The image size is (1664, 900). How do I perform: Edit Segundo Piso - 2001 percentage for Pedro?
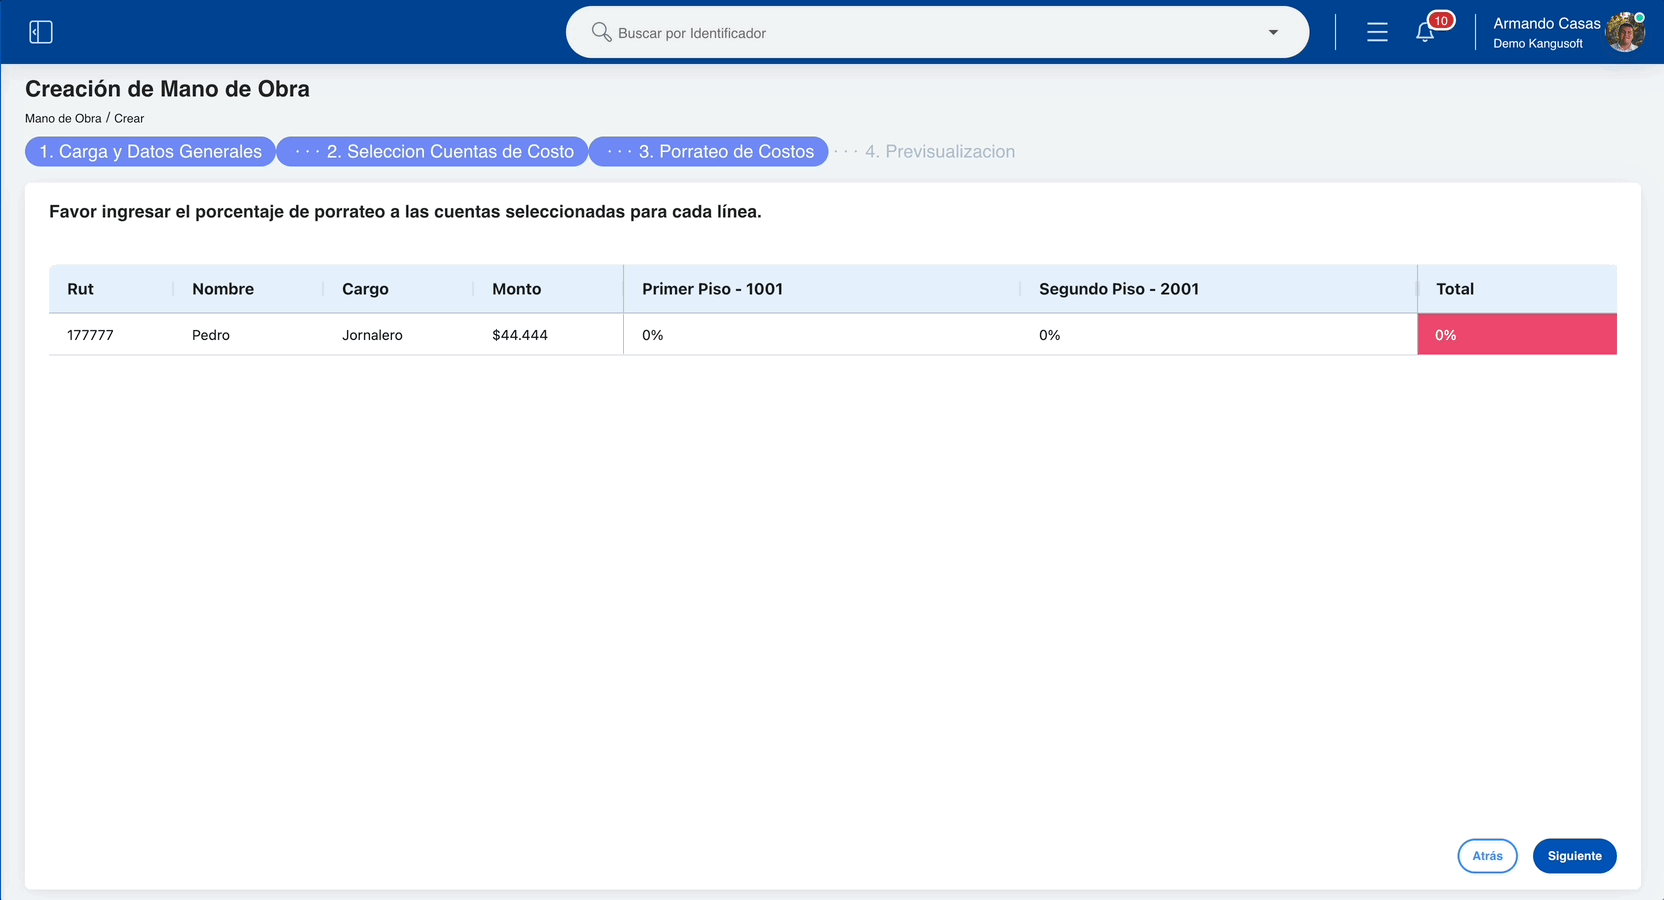tap(1218, 335)
